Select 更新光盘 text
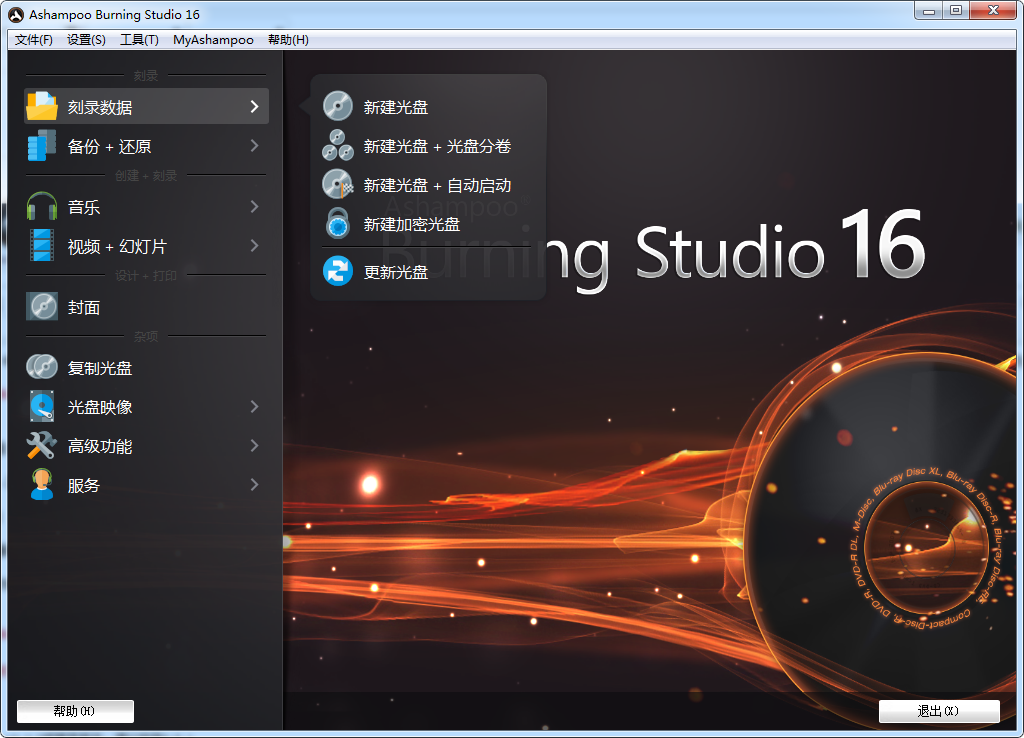The height and width of the screenshot is (738, 1024). pyautogui.click(x=396, y=272)
